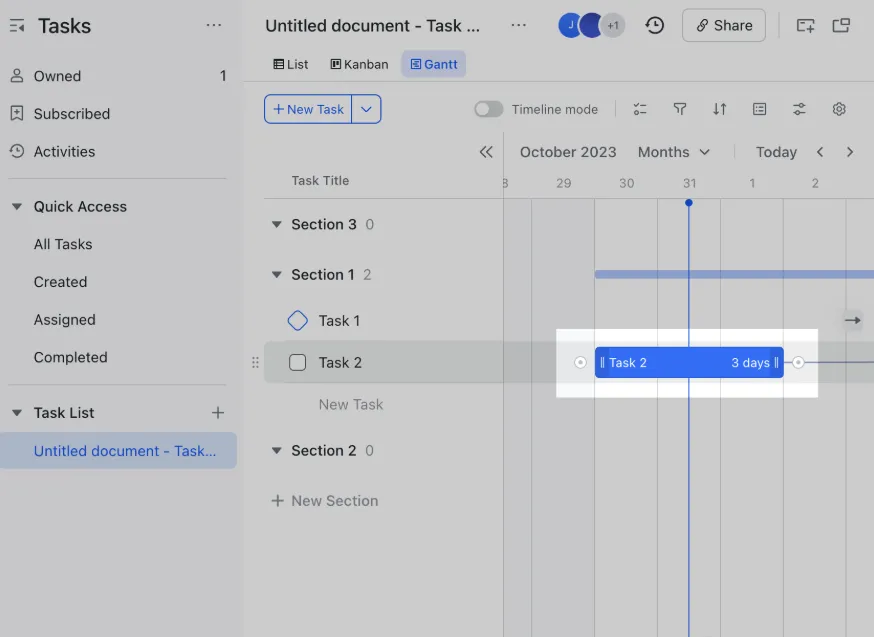
Task: Collapse Section 2
Action: pos(276,451)
